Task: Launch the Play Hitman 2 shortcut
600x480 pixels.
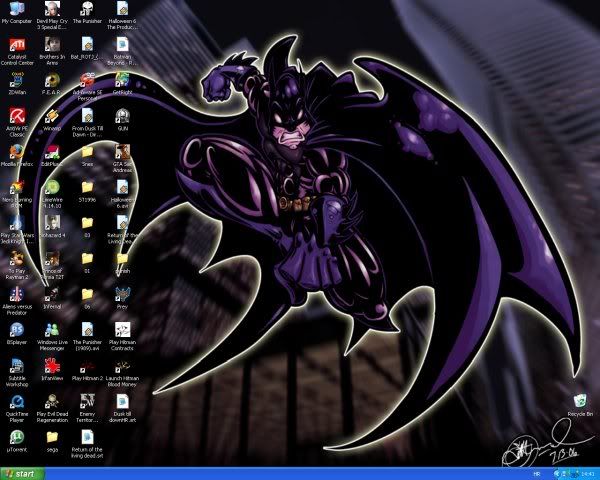Action: (87, 369)
